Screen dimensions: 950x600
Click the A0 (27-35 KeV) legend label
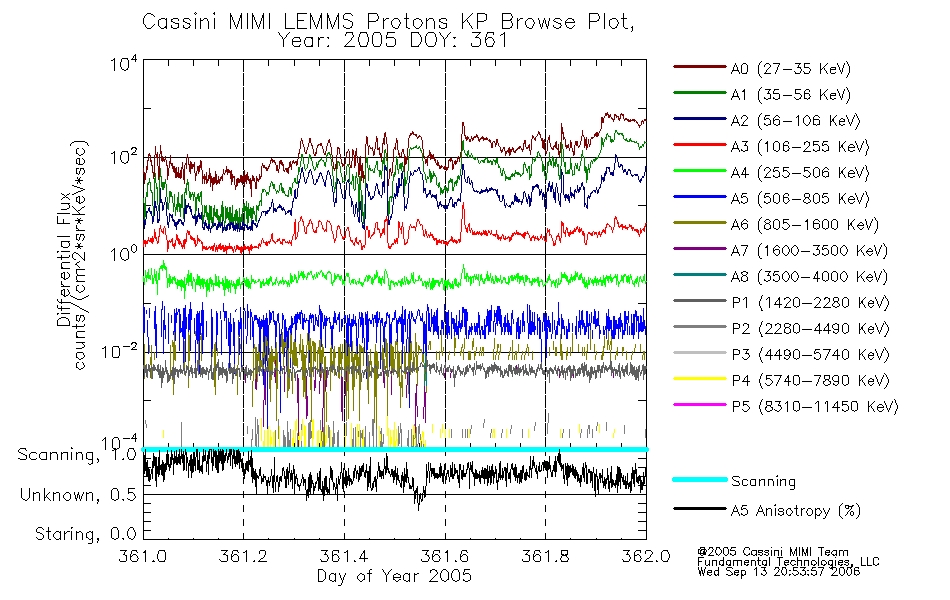tap(790, 69)
